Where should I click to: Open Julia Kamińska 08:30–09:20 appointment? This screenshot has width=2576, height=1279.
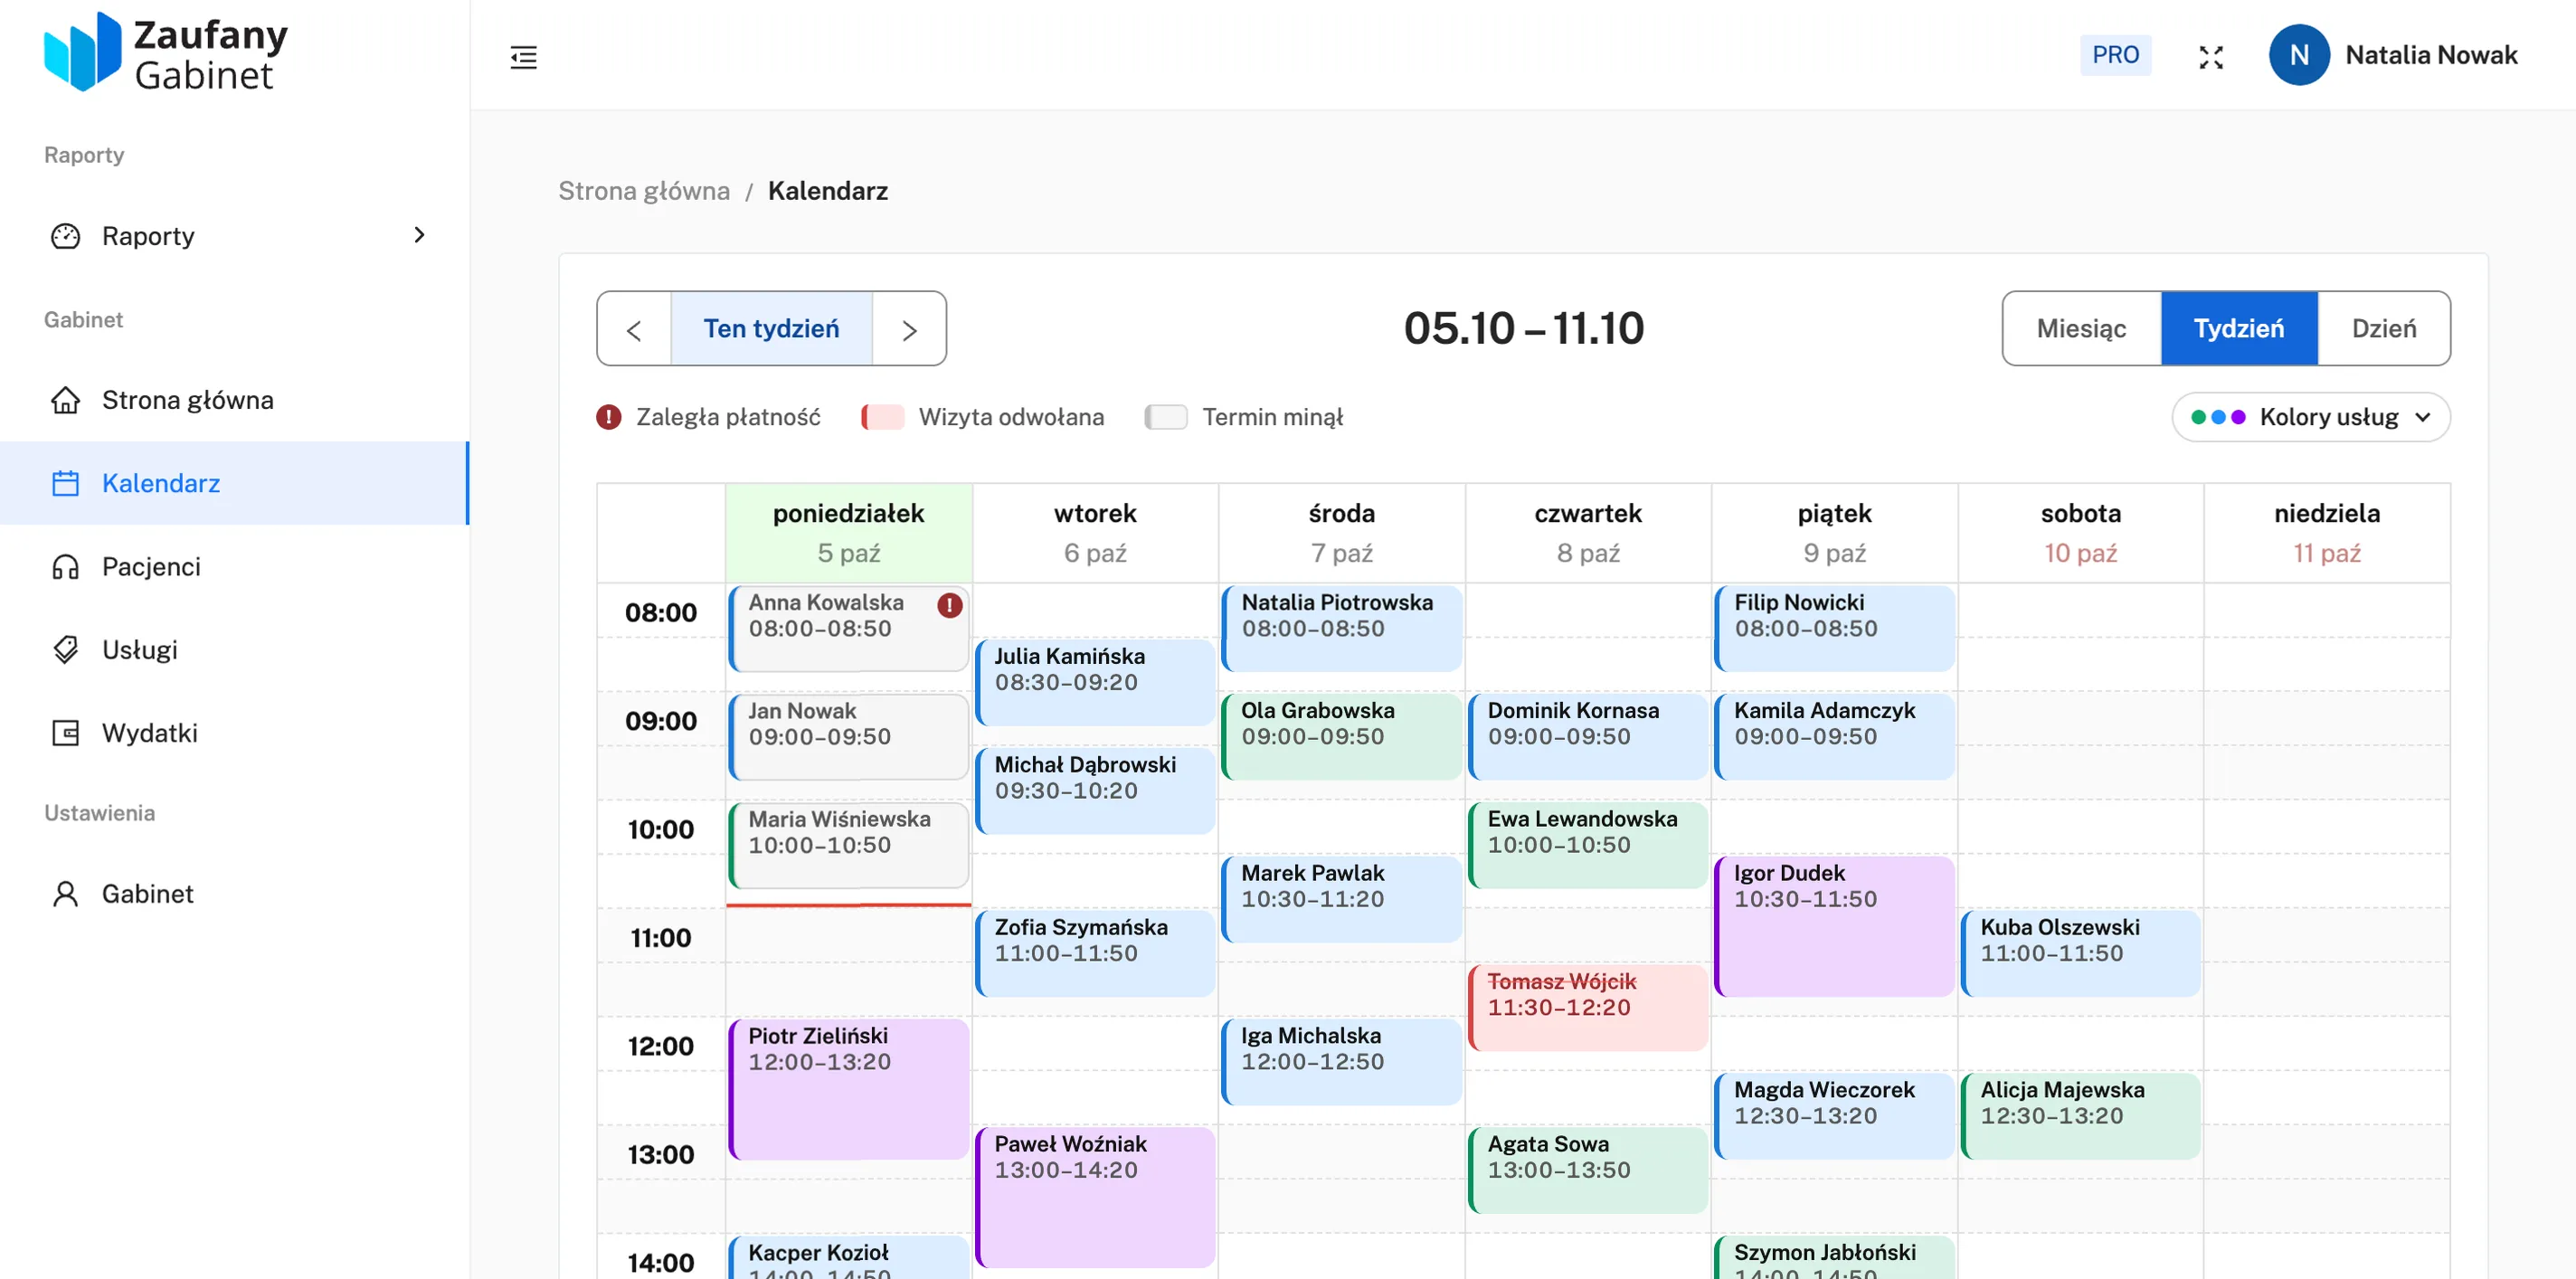[x=1095, y=682]
